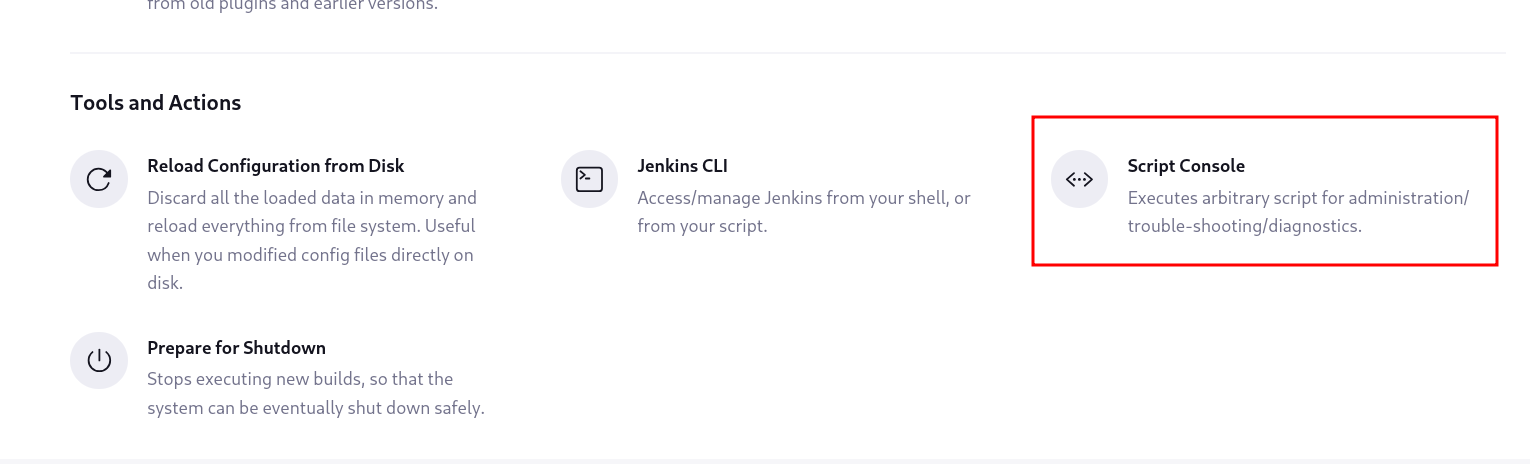
Task: Click the Script Console code icon
Action: pyautogui.click(x=1080, y=180)
